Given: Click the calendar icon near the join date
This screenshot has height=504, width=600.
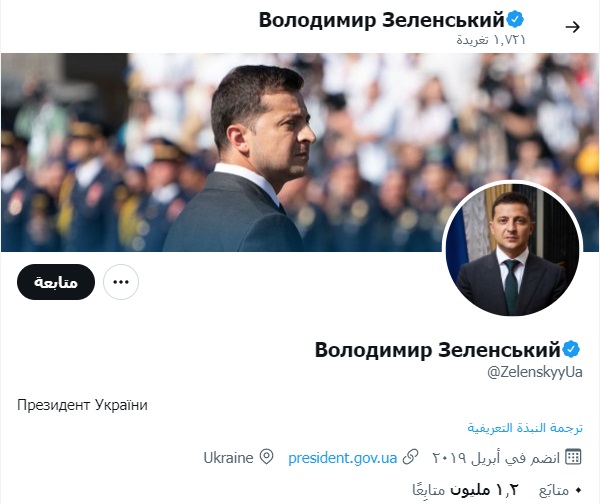Looking at the screenshot, I should [x=573, y=457].
